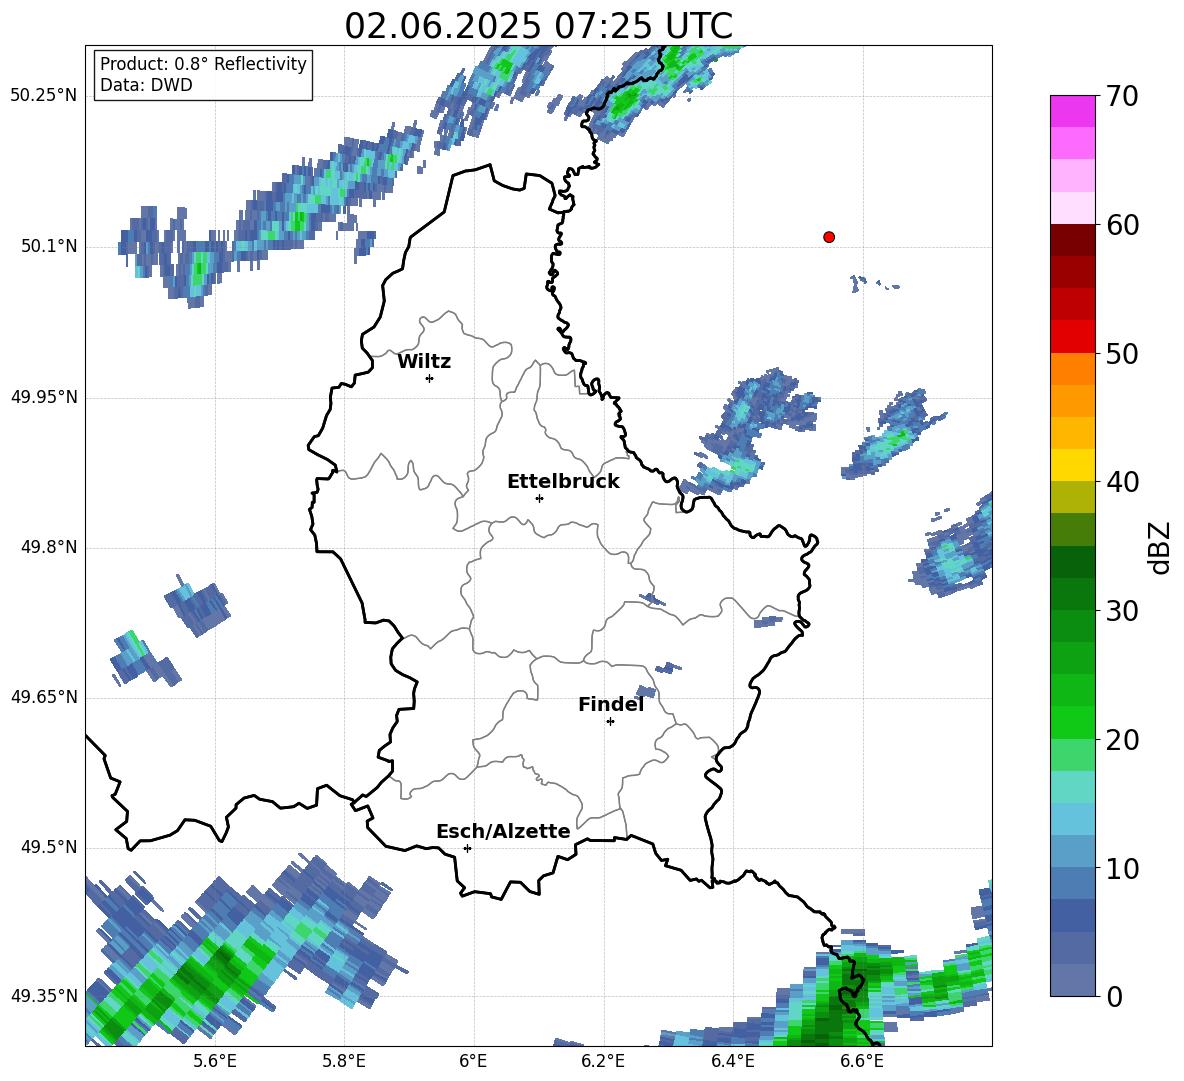Click the dark red colorbar segment below 60
This screenshot has width=1184, height=1081.
point(1072,240)
